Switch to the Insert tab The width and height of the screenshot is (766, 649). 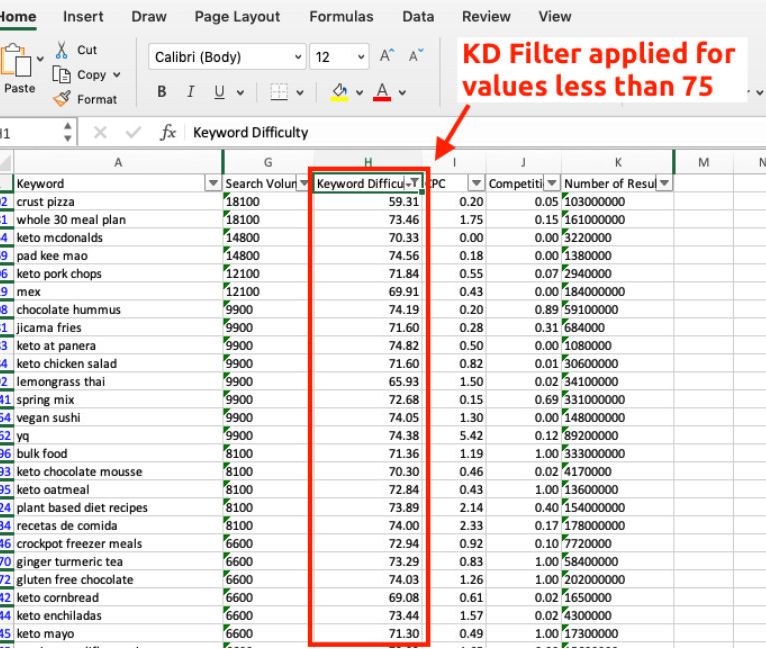click(83, 16)
